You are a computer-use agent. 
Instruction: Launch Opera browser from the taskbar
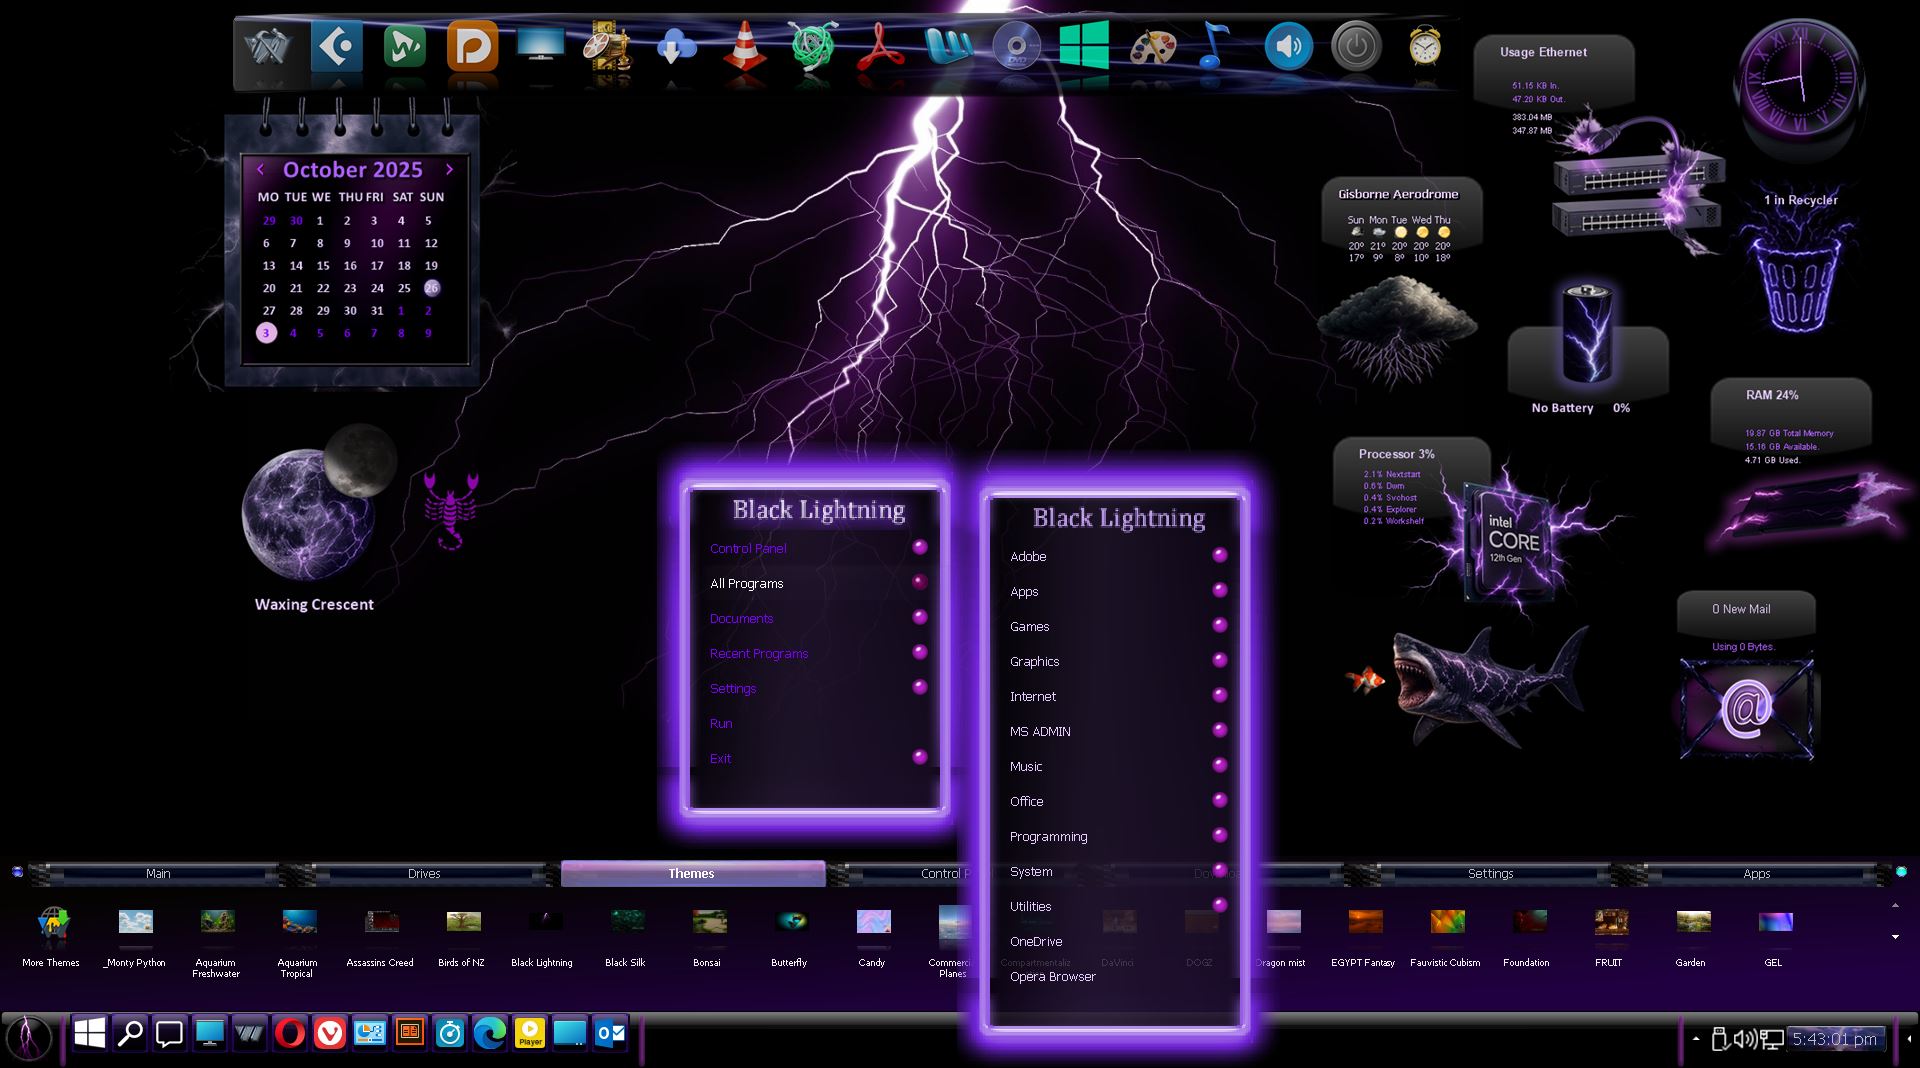pos(290,1033)
